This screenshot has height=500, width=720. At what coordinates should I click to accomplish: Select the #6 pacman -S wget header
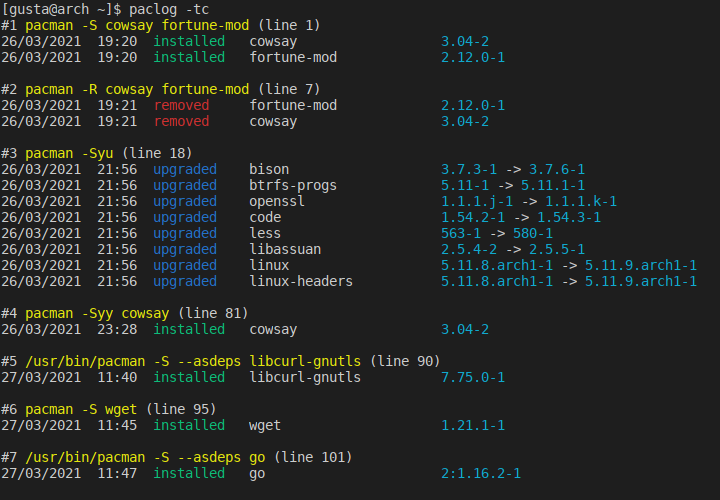coord(108,410)
